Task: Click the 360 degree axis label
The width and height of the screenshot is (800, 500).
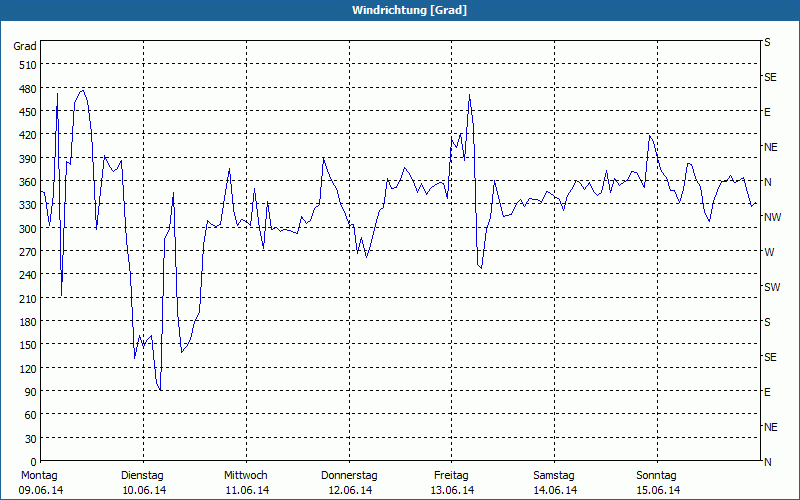Action: 29,182
